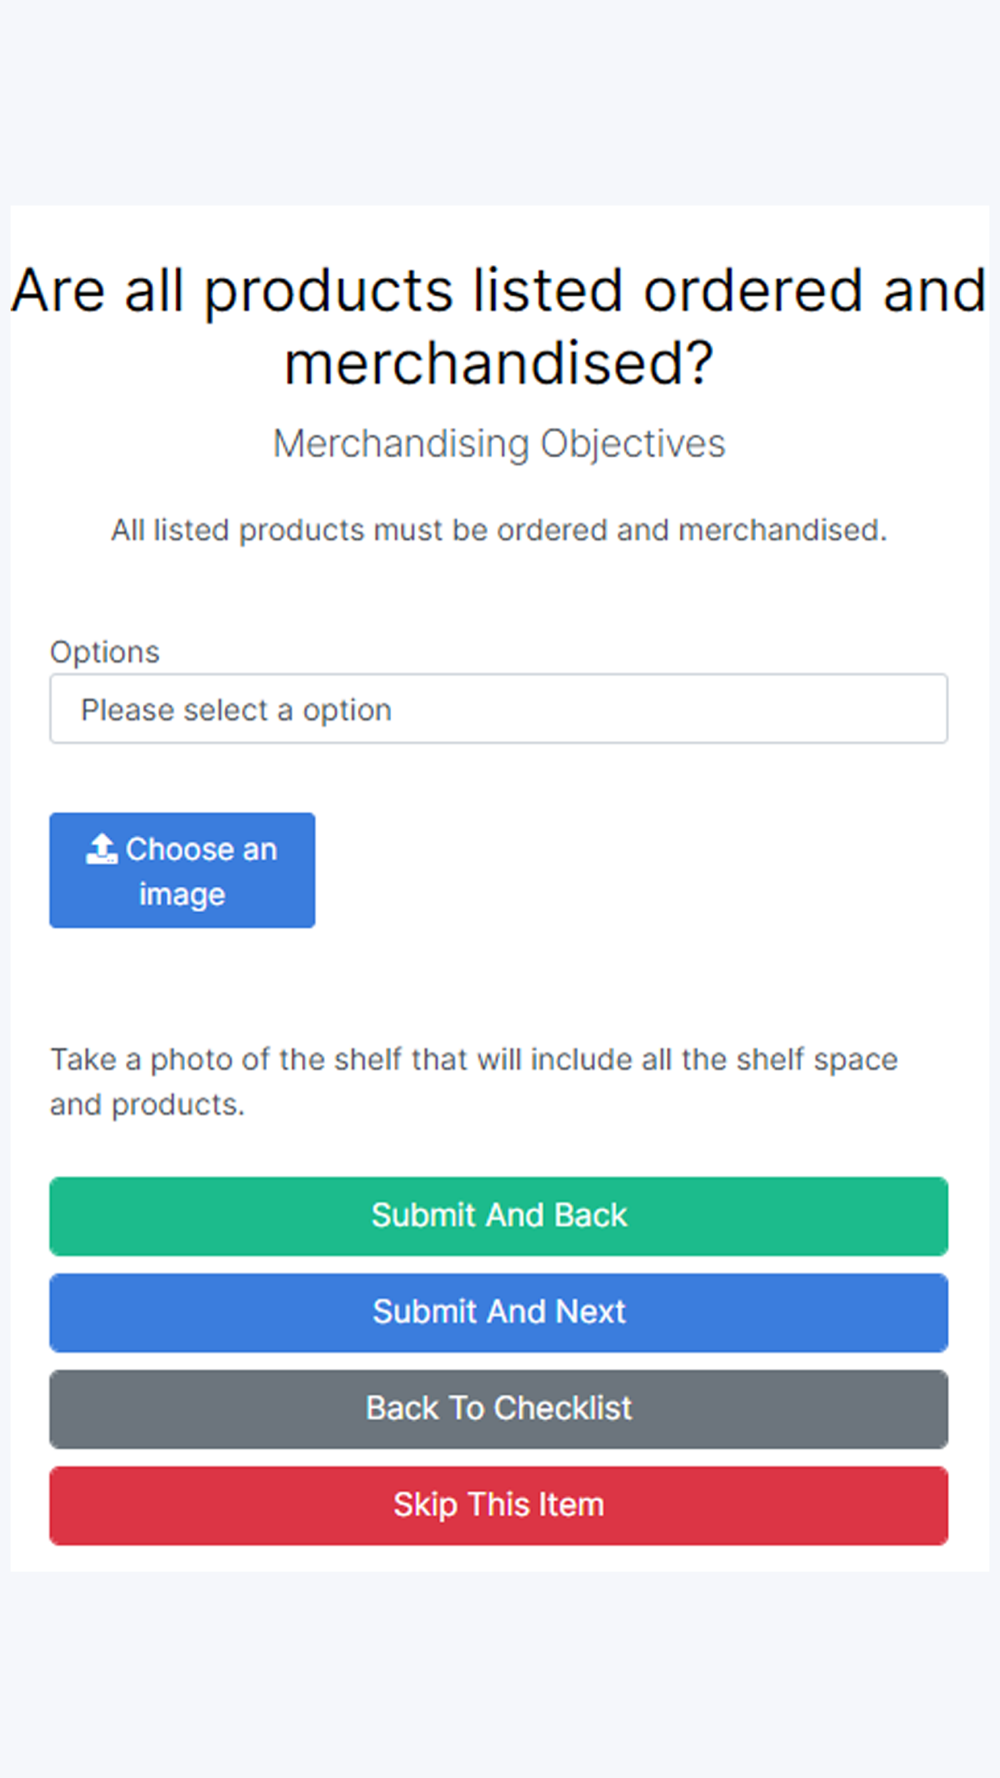The height and width of the screenshot is (1778, 1000).
Task: Click the 'and products.' line of the instructions
Action: point(148,1104)
